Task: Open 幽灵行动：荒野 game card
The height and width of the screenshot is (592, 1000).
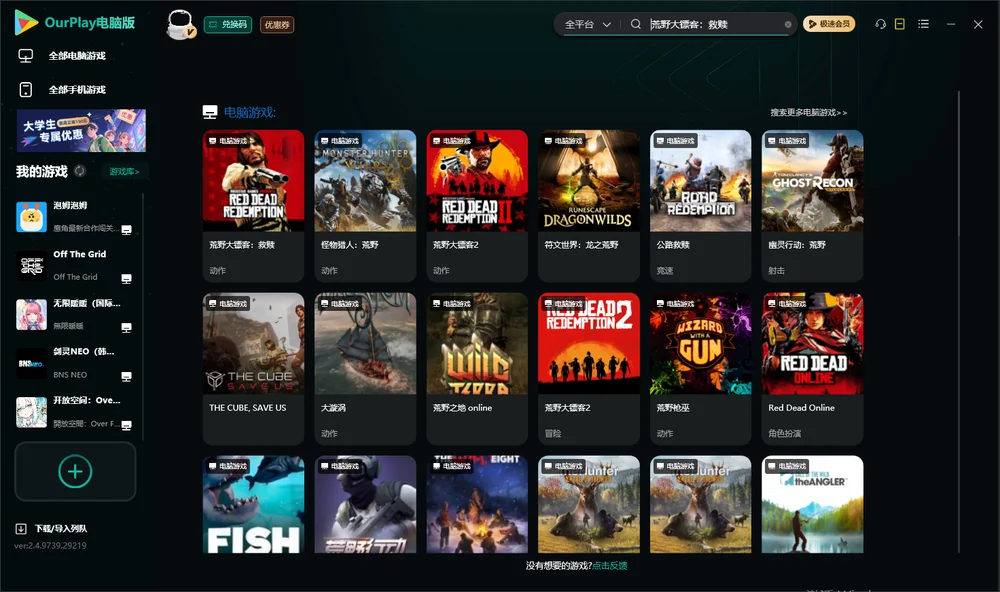Action: [812, 205]
